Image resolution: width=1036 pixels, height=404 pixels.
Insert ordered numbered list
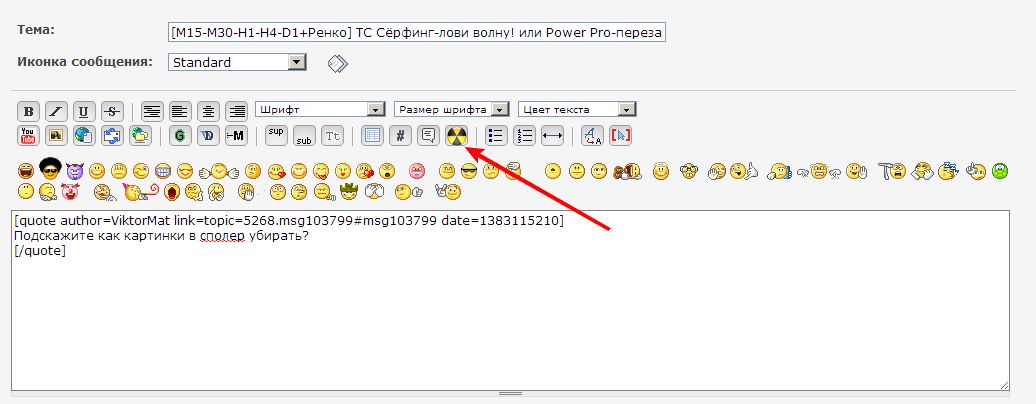pyautogui.click(x=524, y=136)
